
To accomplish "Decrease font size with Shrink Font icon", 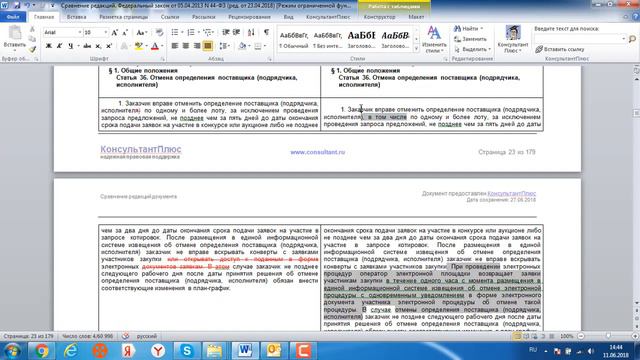I will point(125,32).
